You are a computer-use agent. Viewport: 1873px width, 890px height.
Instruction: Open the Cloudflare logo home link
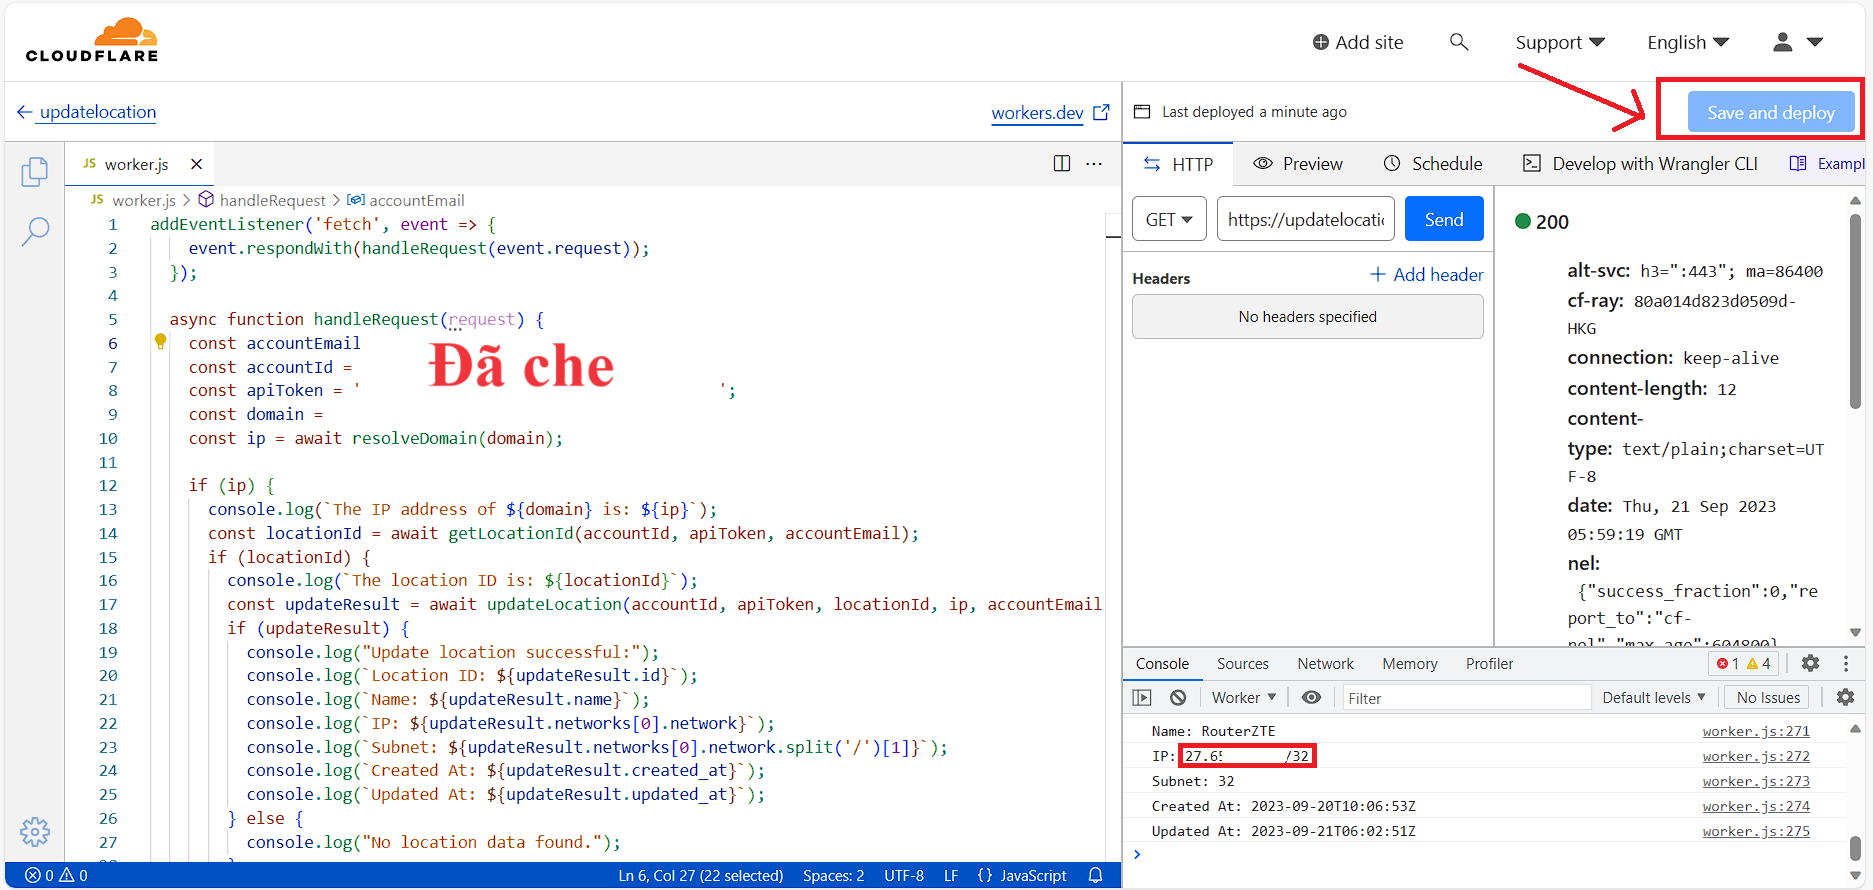click(x=92, y=40)
